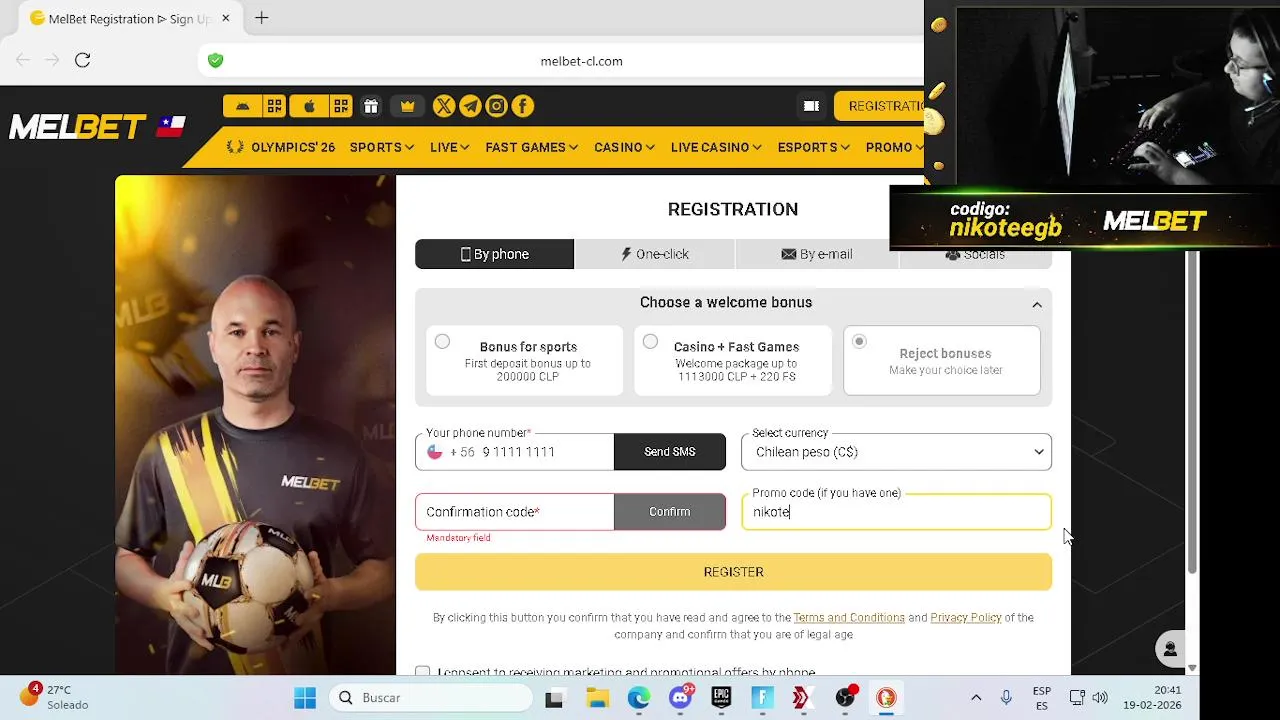Open the Terms and Conditions link
This screenshot has width=1280, height=720.
(849, 618)
